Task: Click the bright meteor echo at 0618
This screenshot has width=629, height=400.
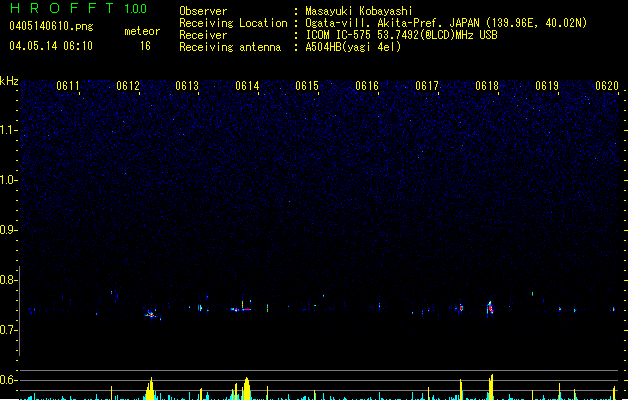Action: [x=490, y=308]
